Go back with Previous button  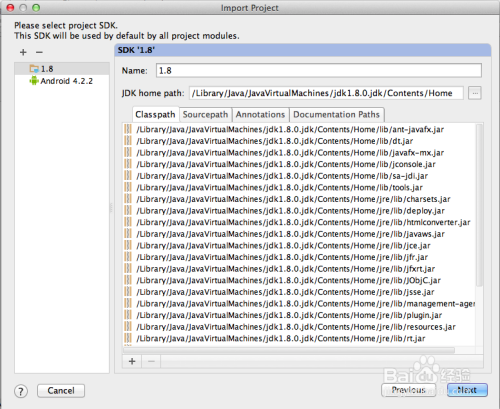tap(409, 390)
